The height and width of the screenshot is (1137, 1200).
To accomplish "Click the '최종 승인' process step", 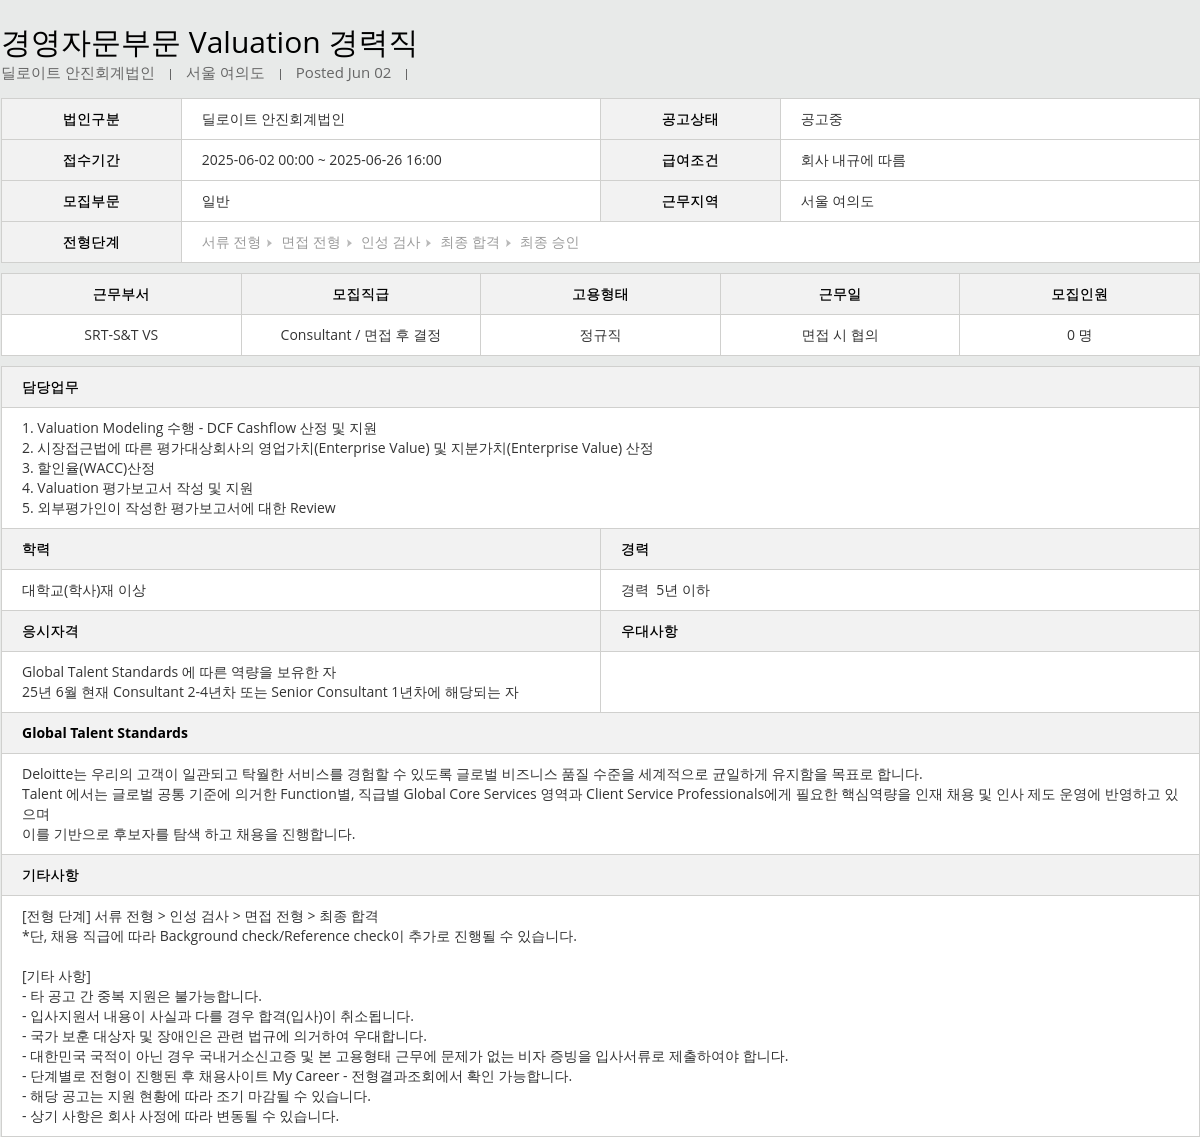I will coord(549,242).
